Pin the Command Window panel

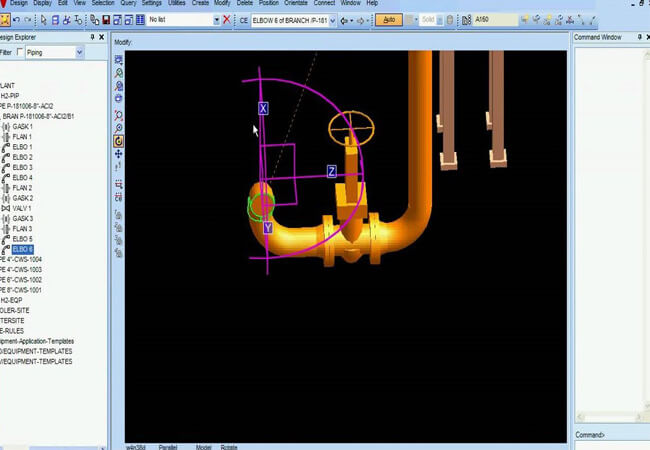[x=640, y=37]
